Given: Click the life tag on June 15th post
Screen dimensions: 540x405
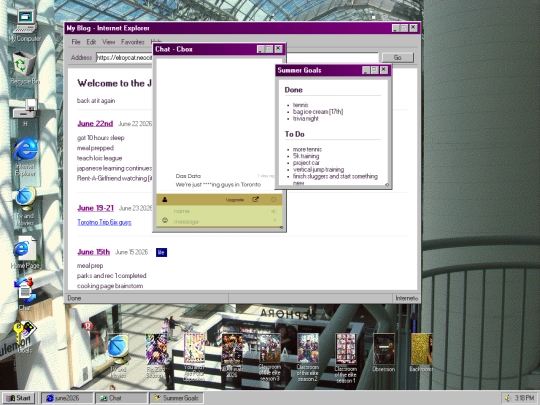Looking at the screenshot, I should pyautogui.click(x=161, y=252).
